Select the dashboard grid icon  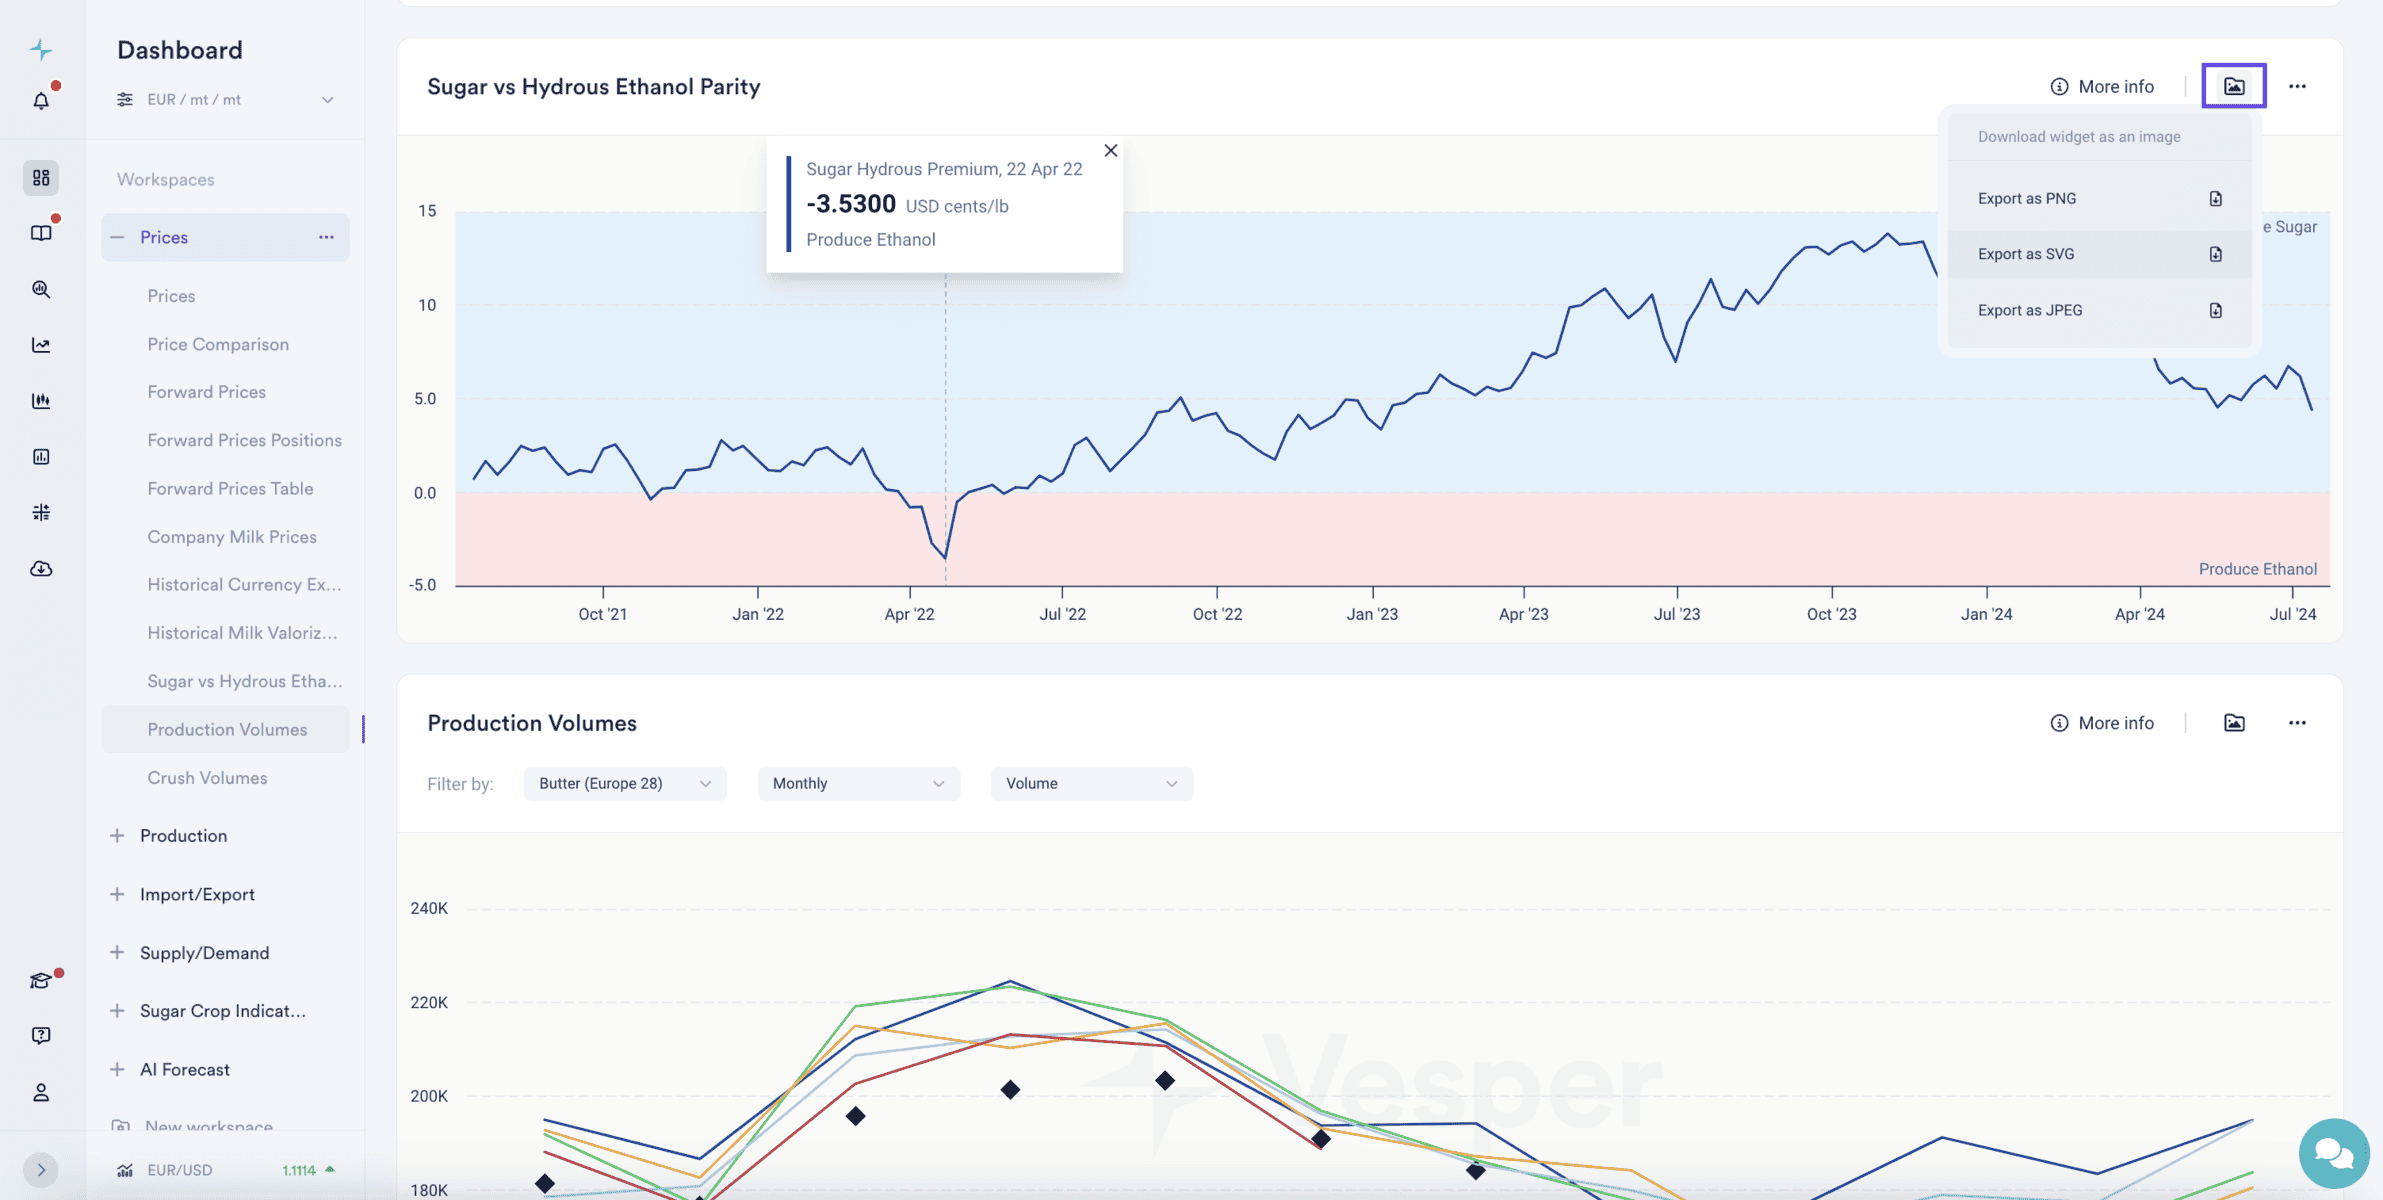(x=41, y=177)
